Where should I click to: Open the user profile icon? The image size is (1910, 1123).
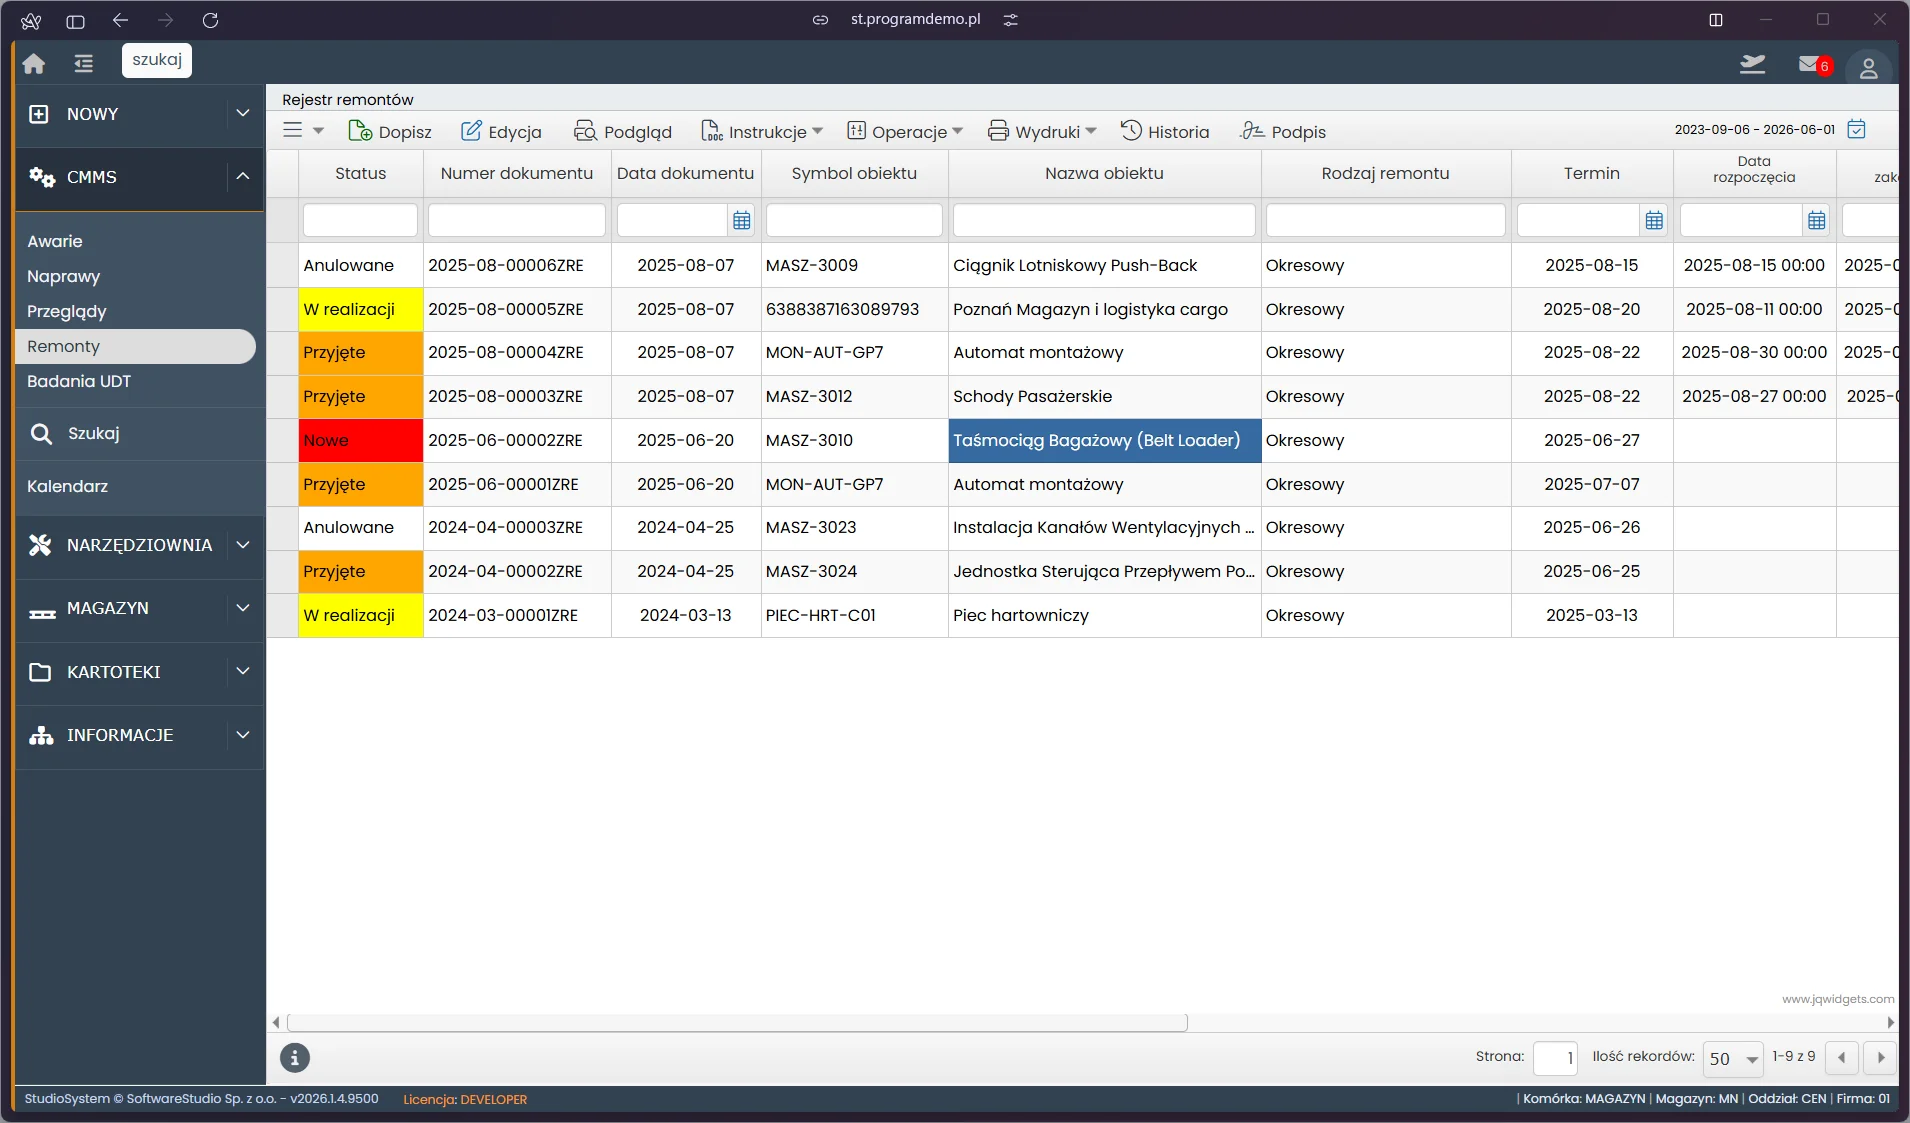pos(1868,67)
